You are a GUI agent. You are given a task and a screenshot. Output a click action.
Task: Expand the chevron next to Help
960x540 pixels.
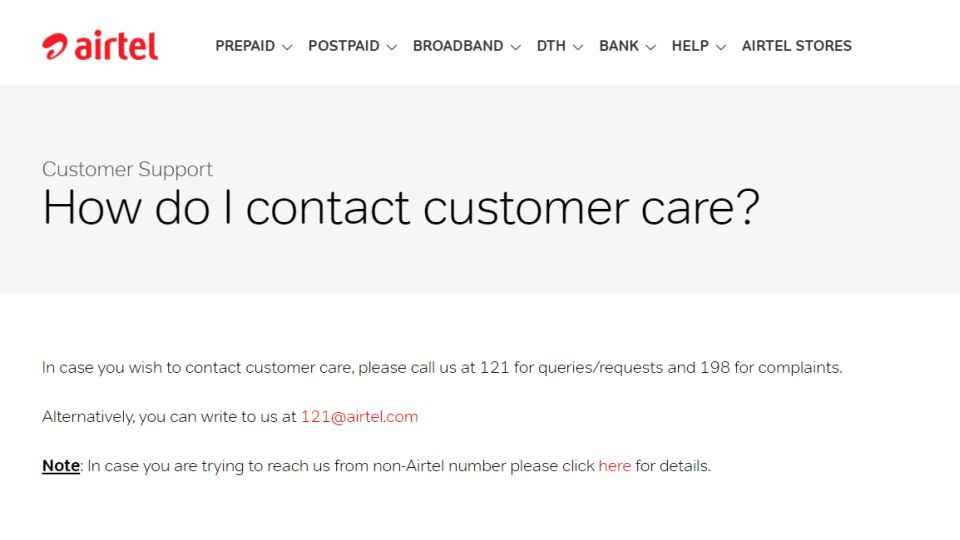coord(721,47)
